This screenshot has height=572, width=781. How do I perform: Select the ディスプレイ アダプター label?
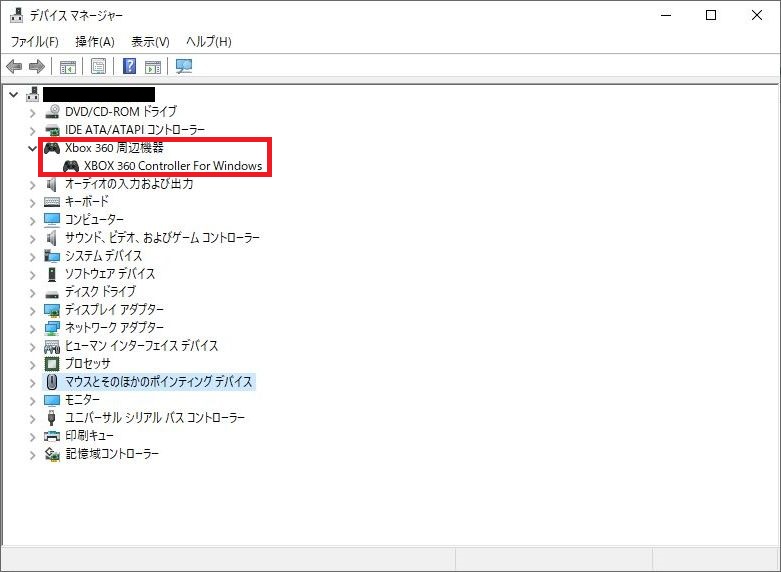(x=114, y=310)
